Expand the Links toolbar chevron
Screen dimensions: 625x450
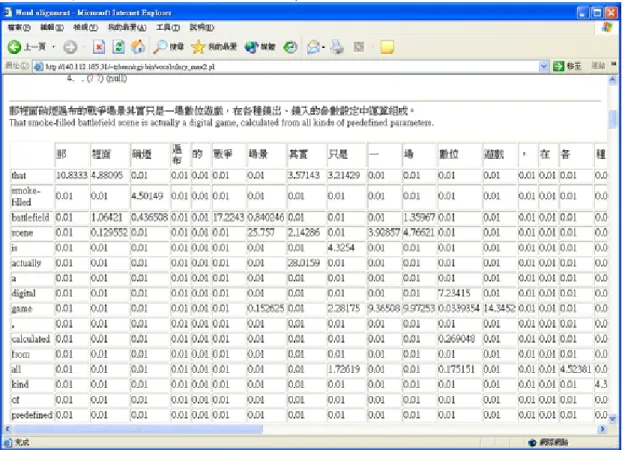[x=613, y=64]
